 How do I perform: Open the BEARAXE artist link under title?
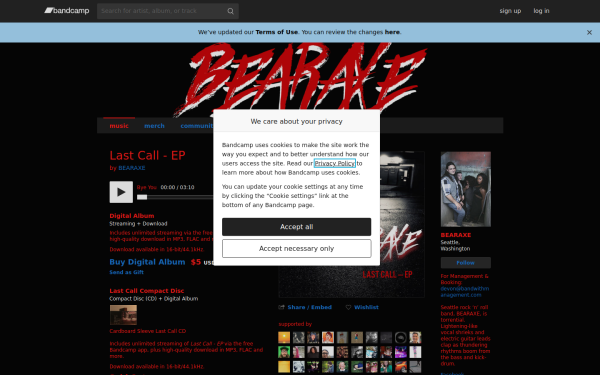tap(132, 168)
